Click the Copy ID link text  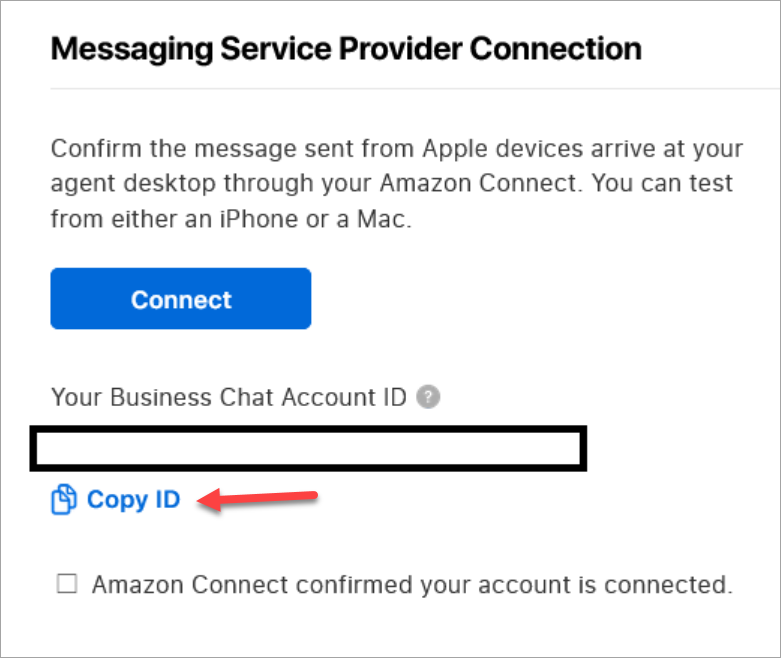tap(133, 500)
